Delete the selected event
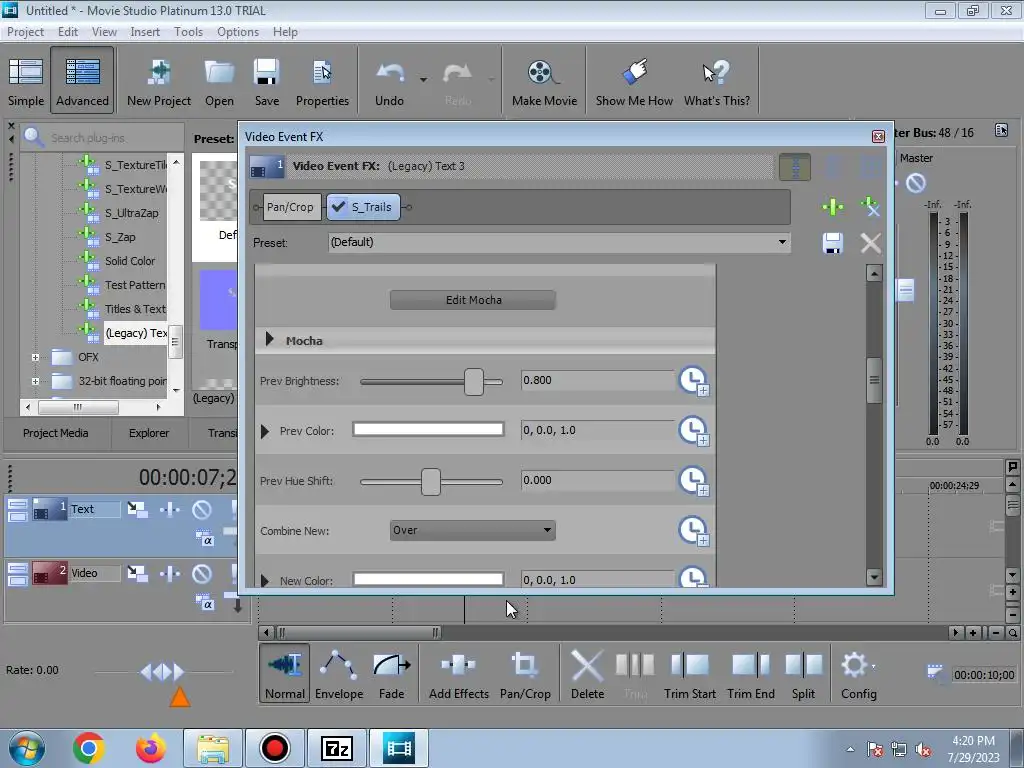The width and height of the screenshot is (1024, 768). coord(587,674)
